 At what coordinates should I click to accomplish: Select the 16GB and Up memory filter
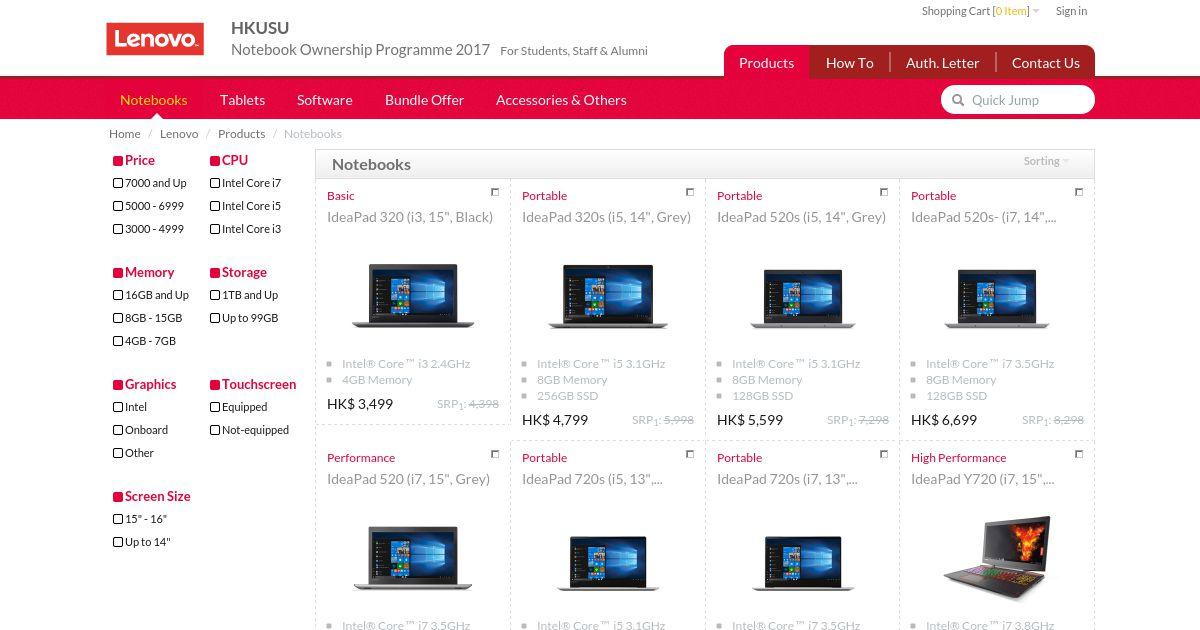(x=118, y=295)
